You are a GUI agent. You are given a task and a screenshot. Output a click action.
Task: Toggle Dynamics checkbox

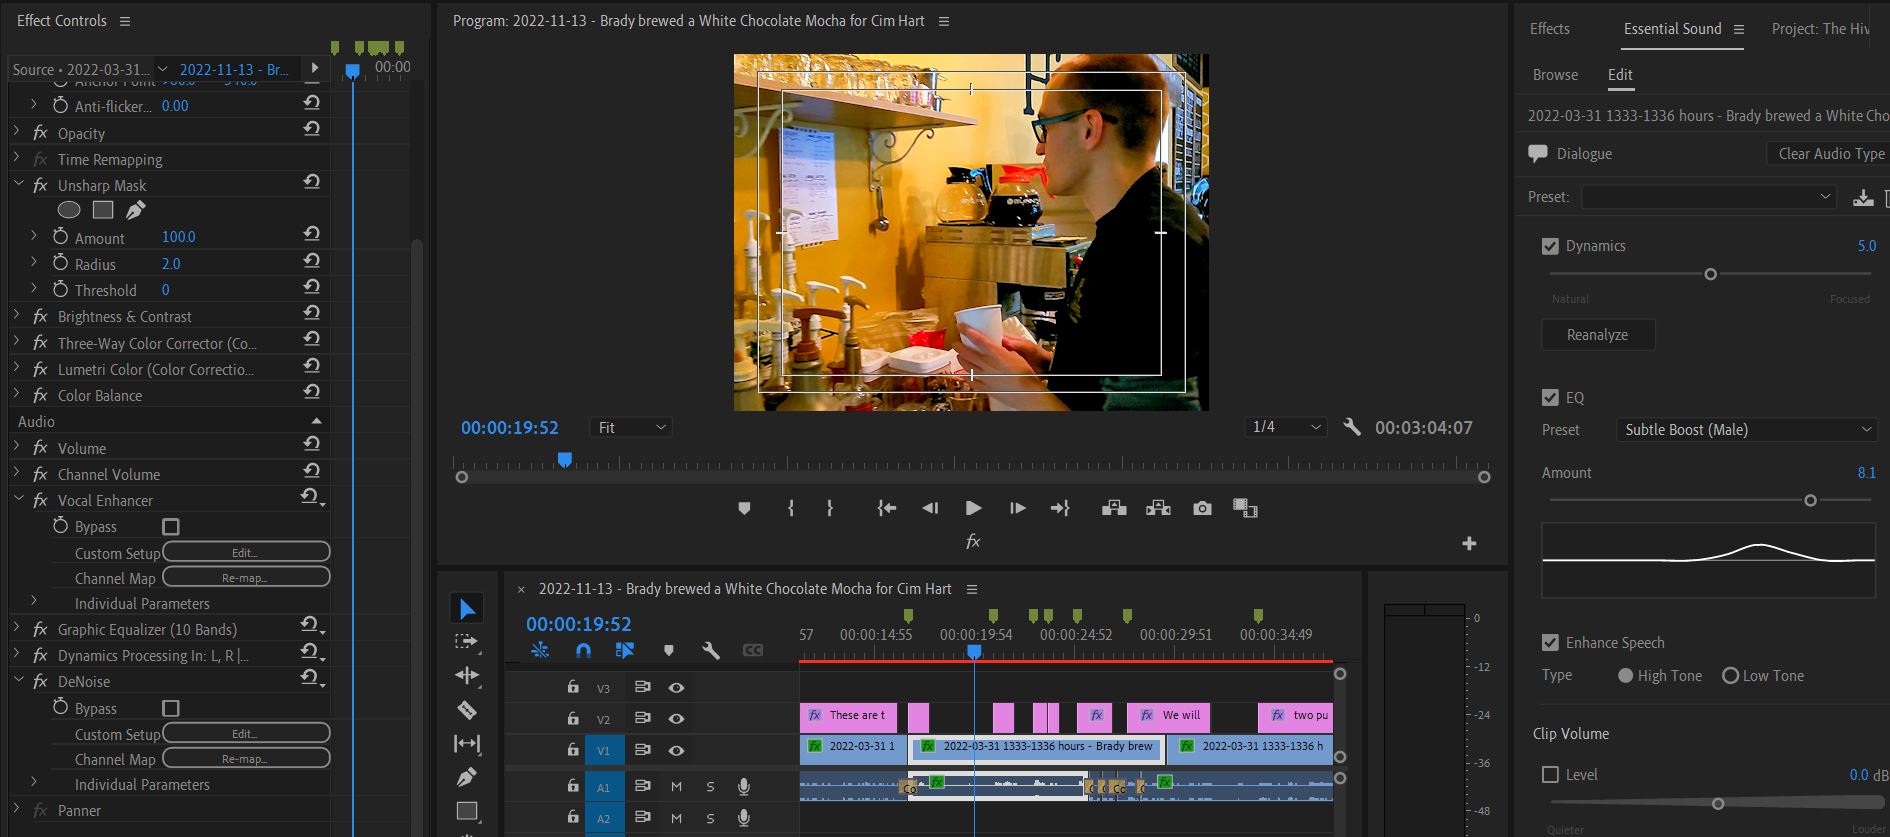pos(1551,246)
